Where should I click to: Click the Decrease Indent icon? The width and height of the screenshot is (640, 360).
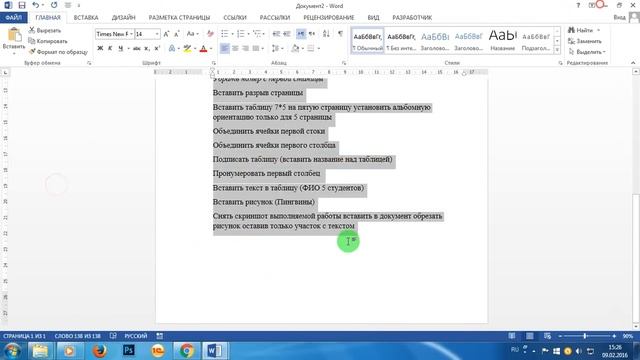[276, 34]
